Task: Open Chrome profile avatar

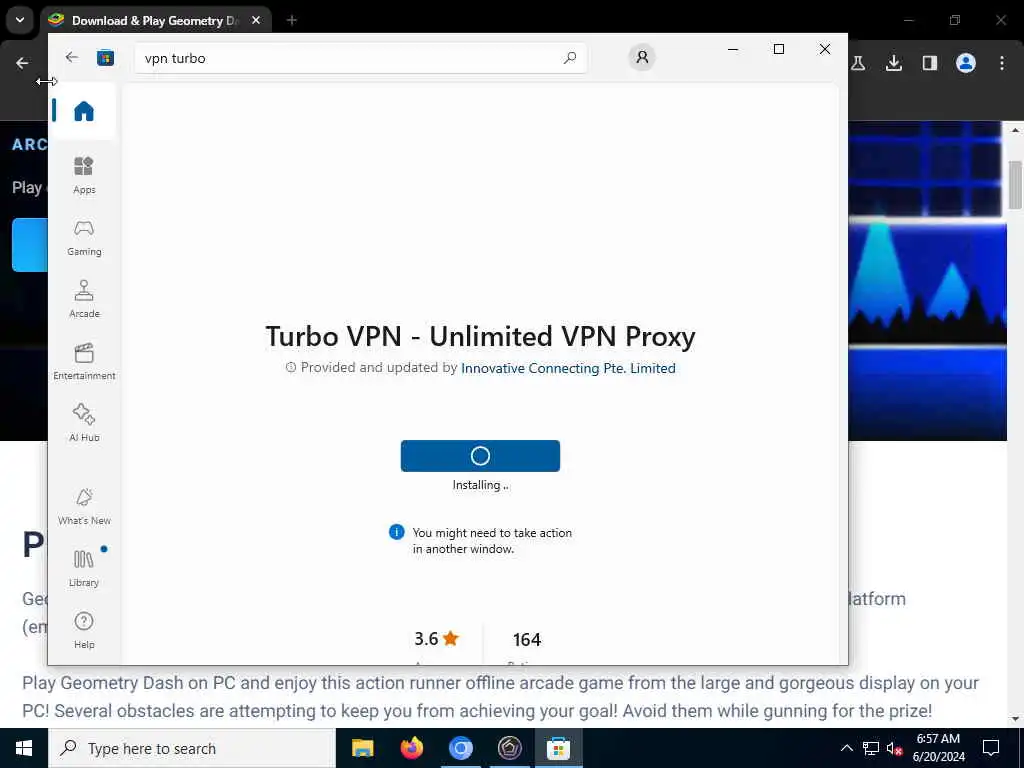Action: pos(966,63)
